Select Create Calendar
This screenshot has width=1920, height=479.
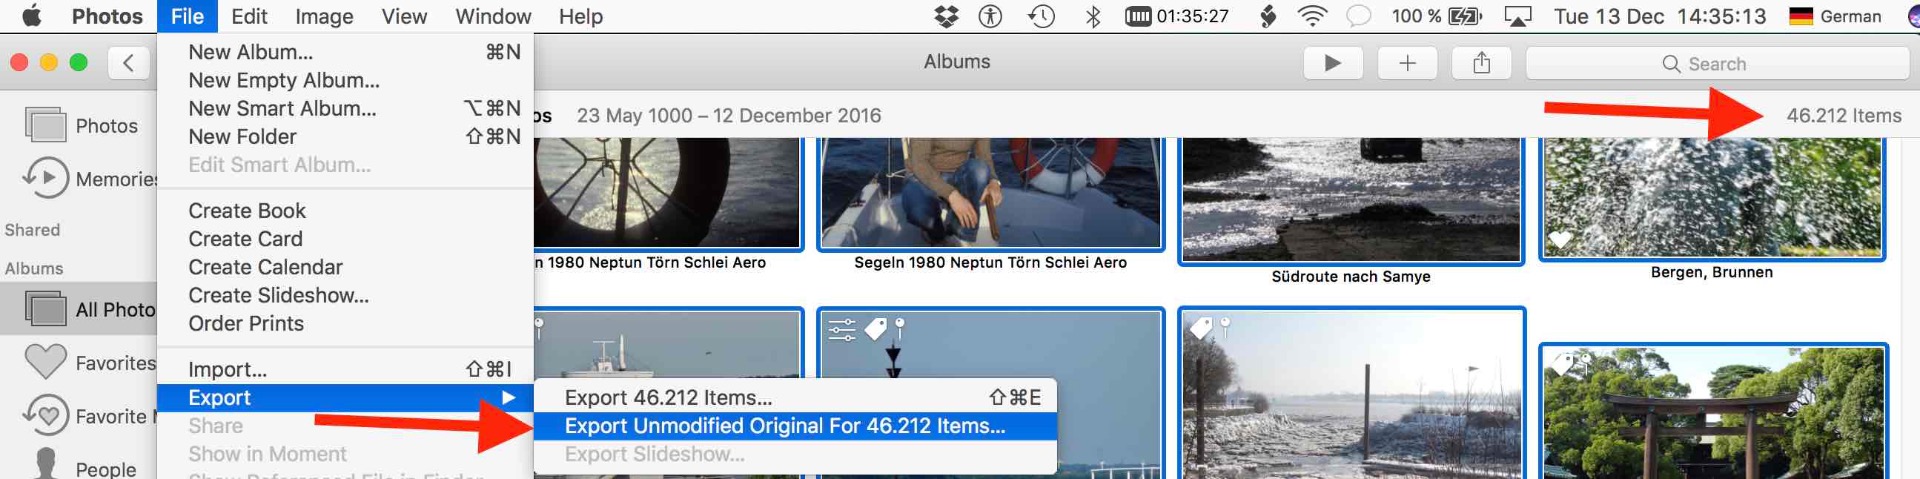pos(345,267)
